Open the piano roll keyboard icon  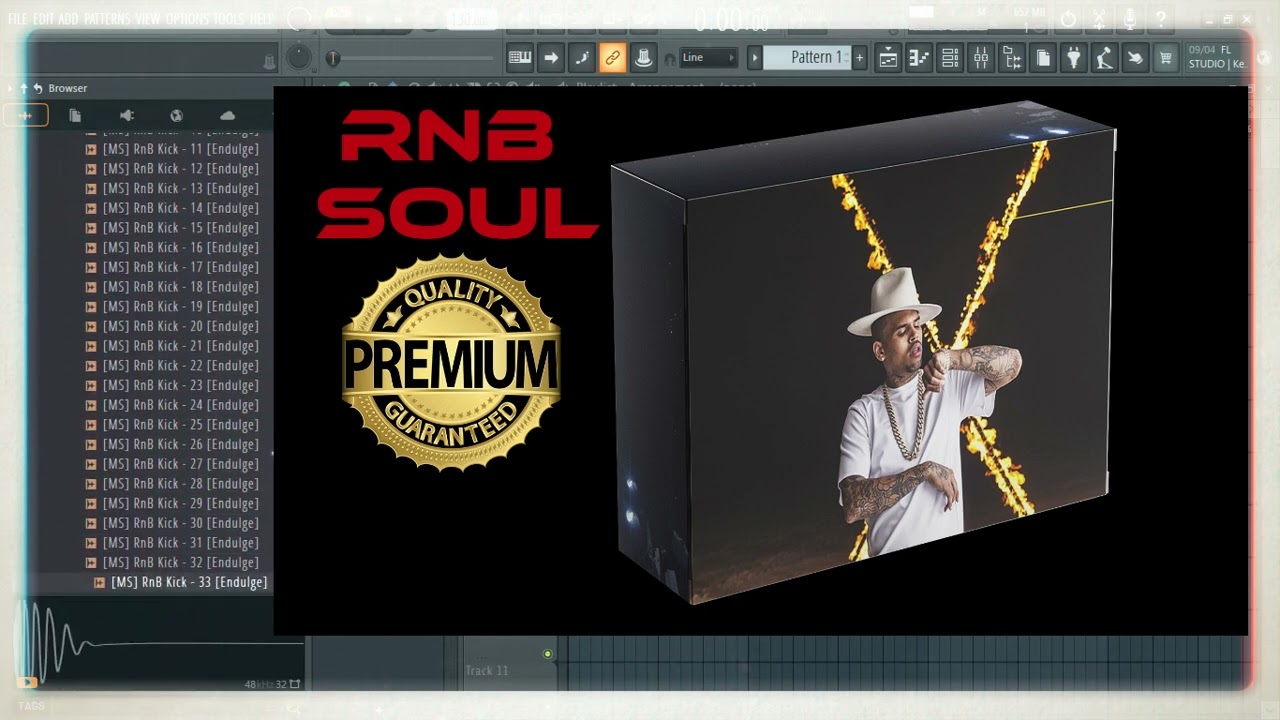click(x=520, y=58)
